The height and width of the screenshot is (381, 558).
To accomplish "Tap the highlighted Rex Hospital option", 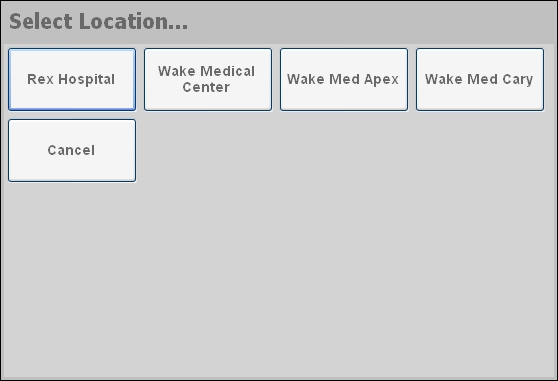I will [x=72, y=79].
